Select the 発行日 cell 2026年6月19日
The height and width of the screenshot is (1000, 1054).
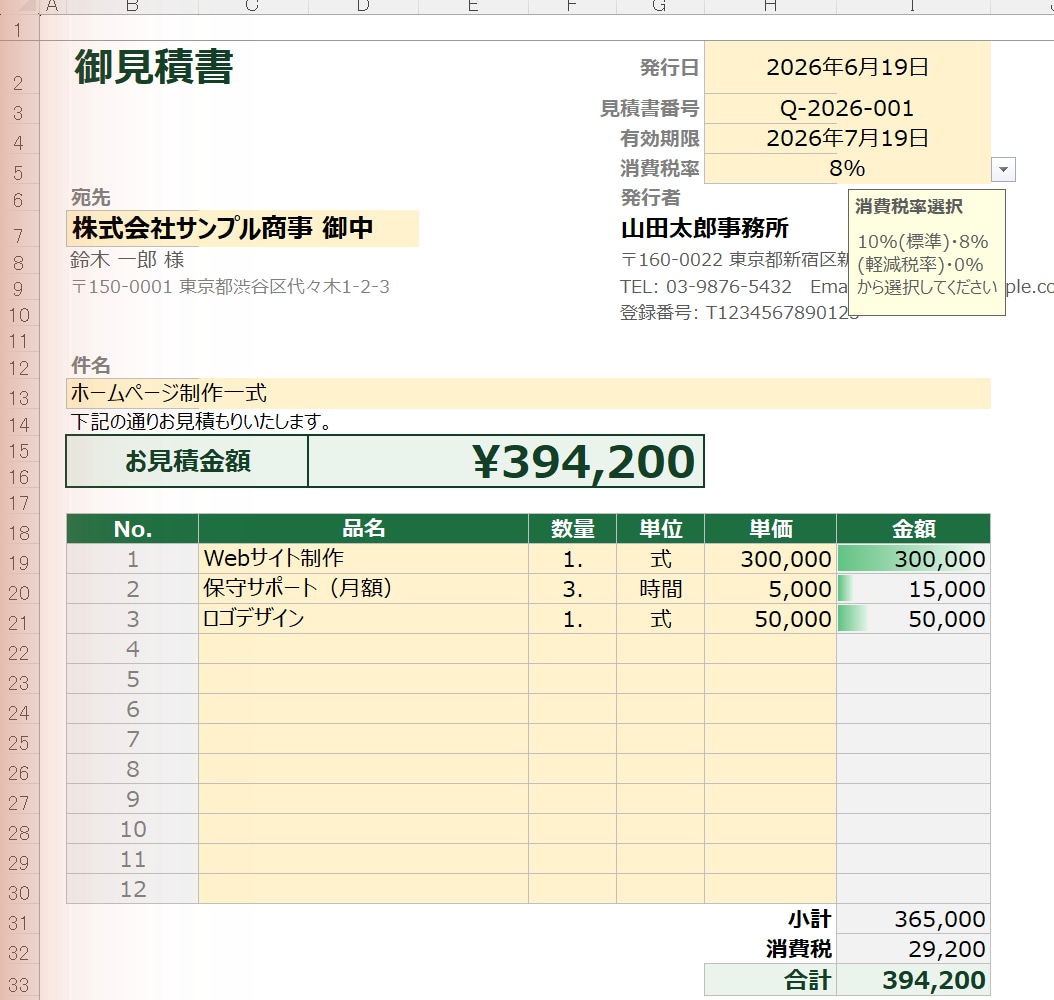847,67
